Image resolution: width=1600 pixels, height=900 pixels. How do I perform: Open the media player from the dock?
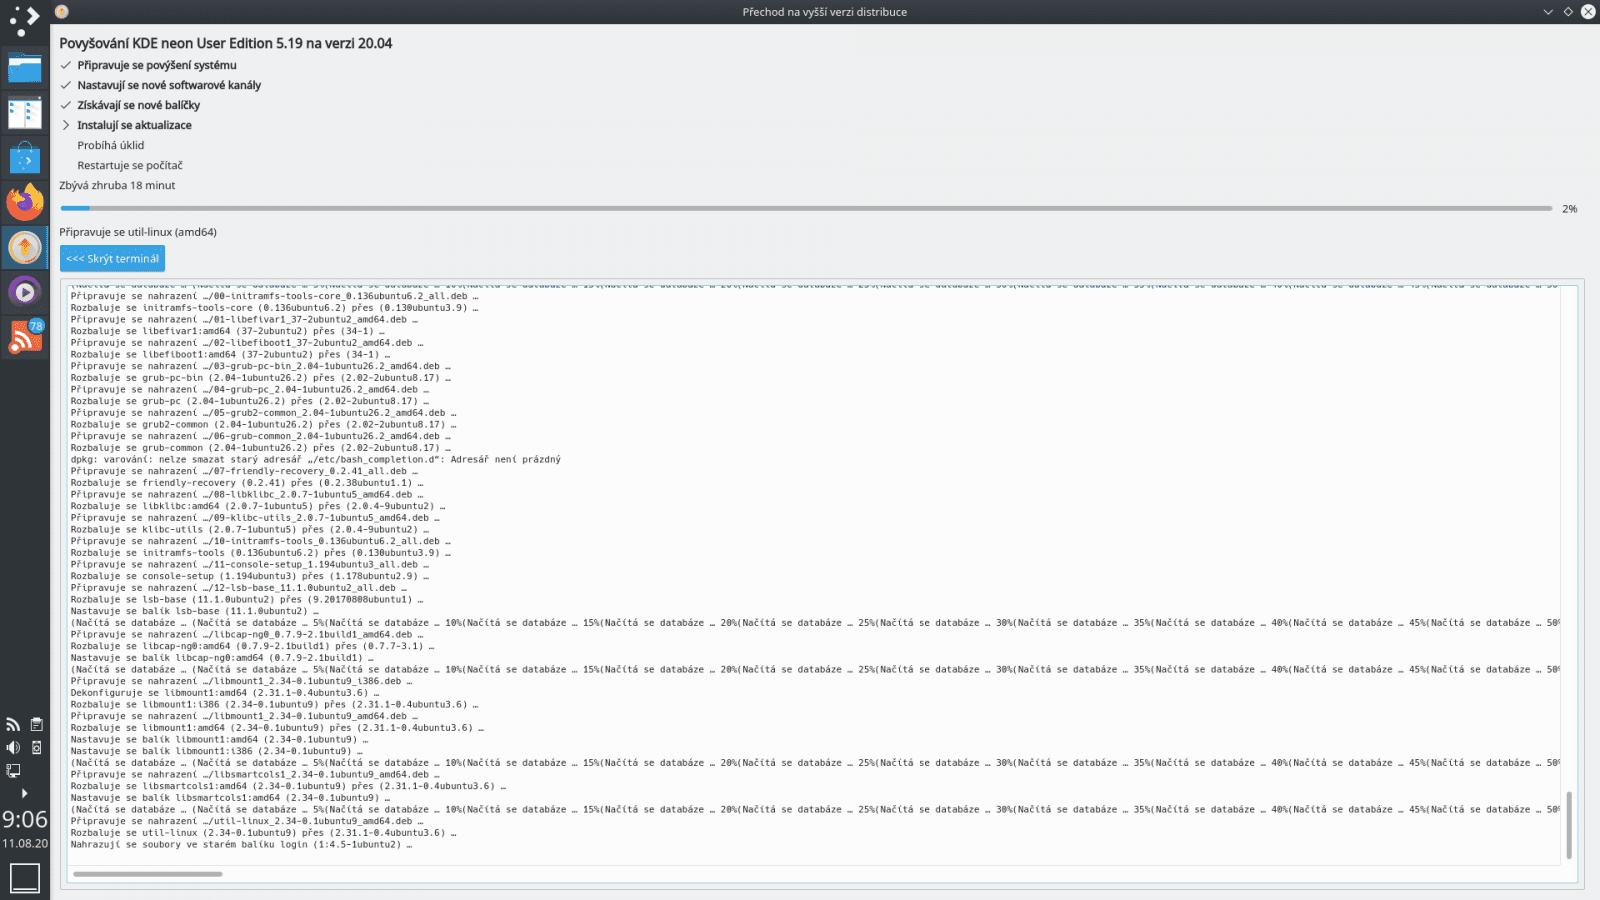(x=25, y=291)
